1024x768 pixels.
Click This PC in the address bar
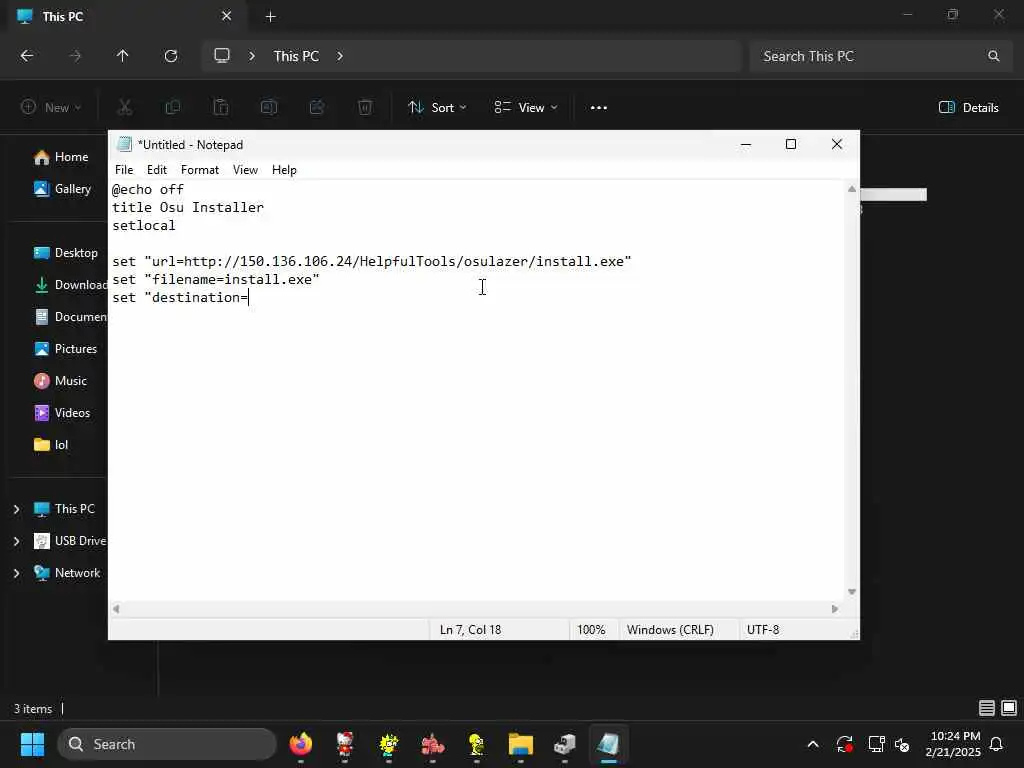point(296,56)
